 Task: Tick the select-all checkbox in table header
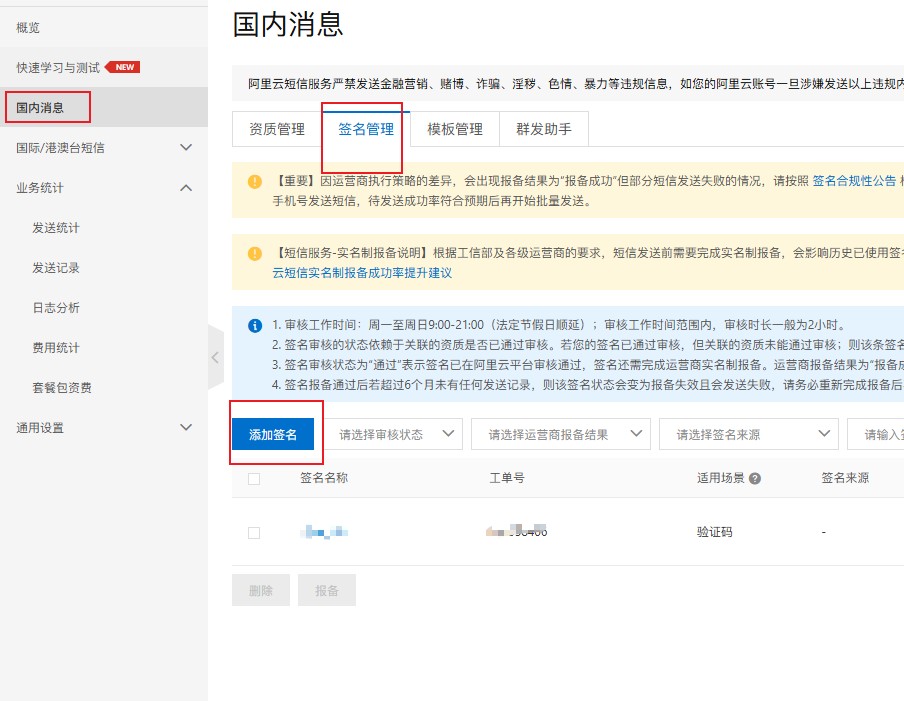point(254,478)
